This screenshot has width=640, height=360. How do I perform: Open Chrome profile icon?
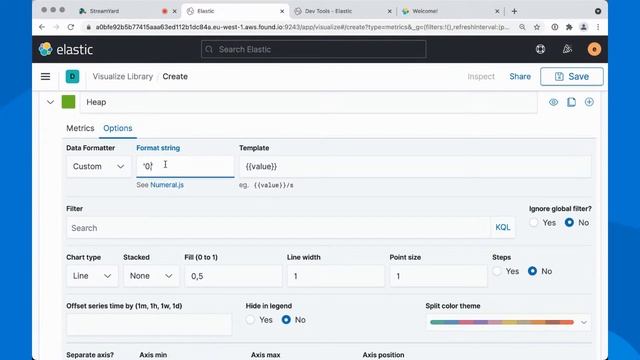click(x=584, y=27)
